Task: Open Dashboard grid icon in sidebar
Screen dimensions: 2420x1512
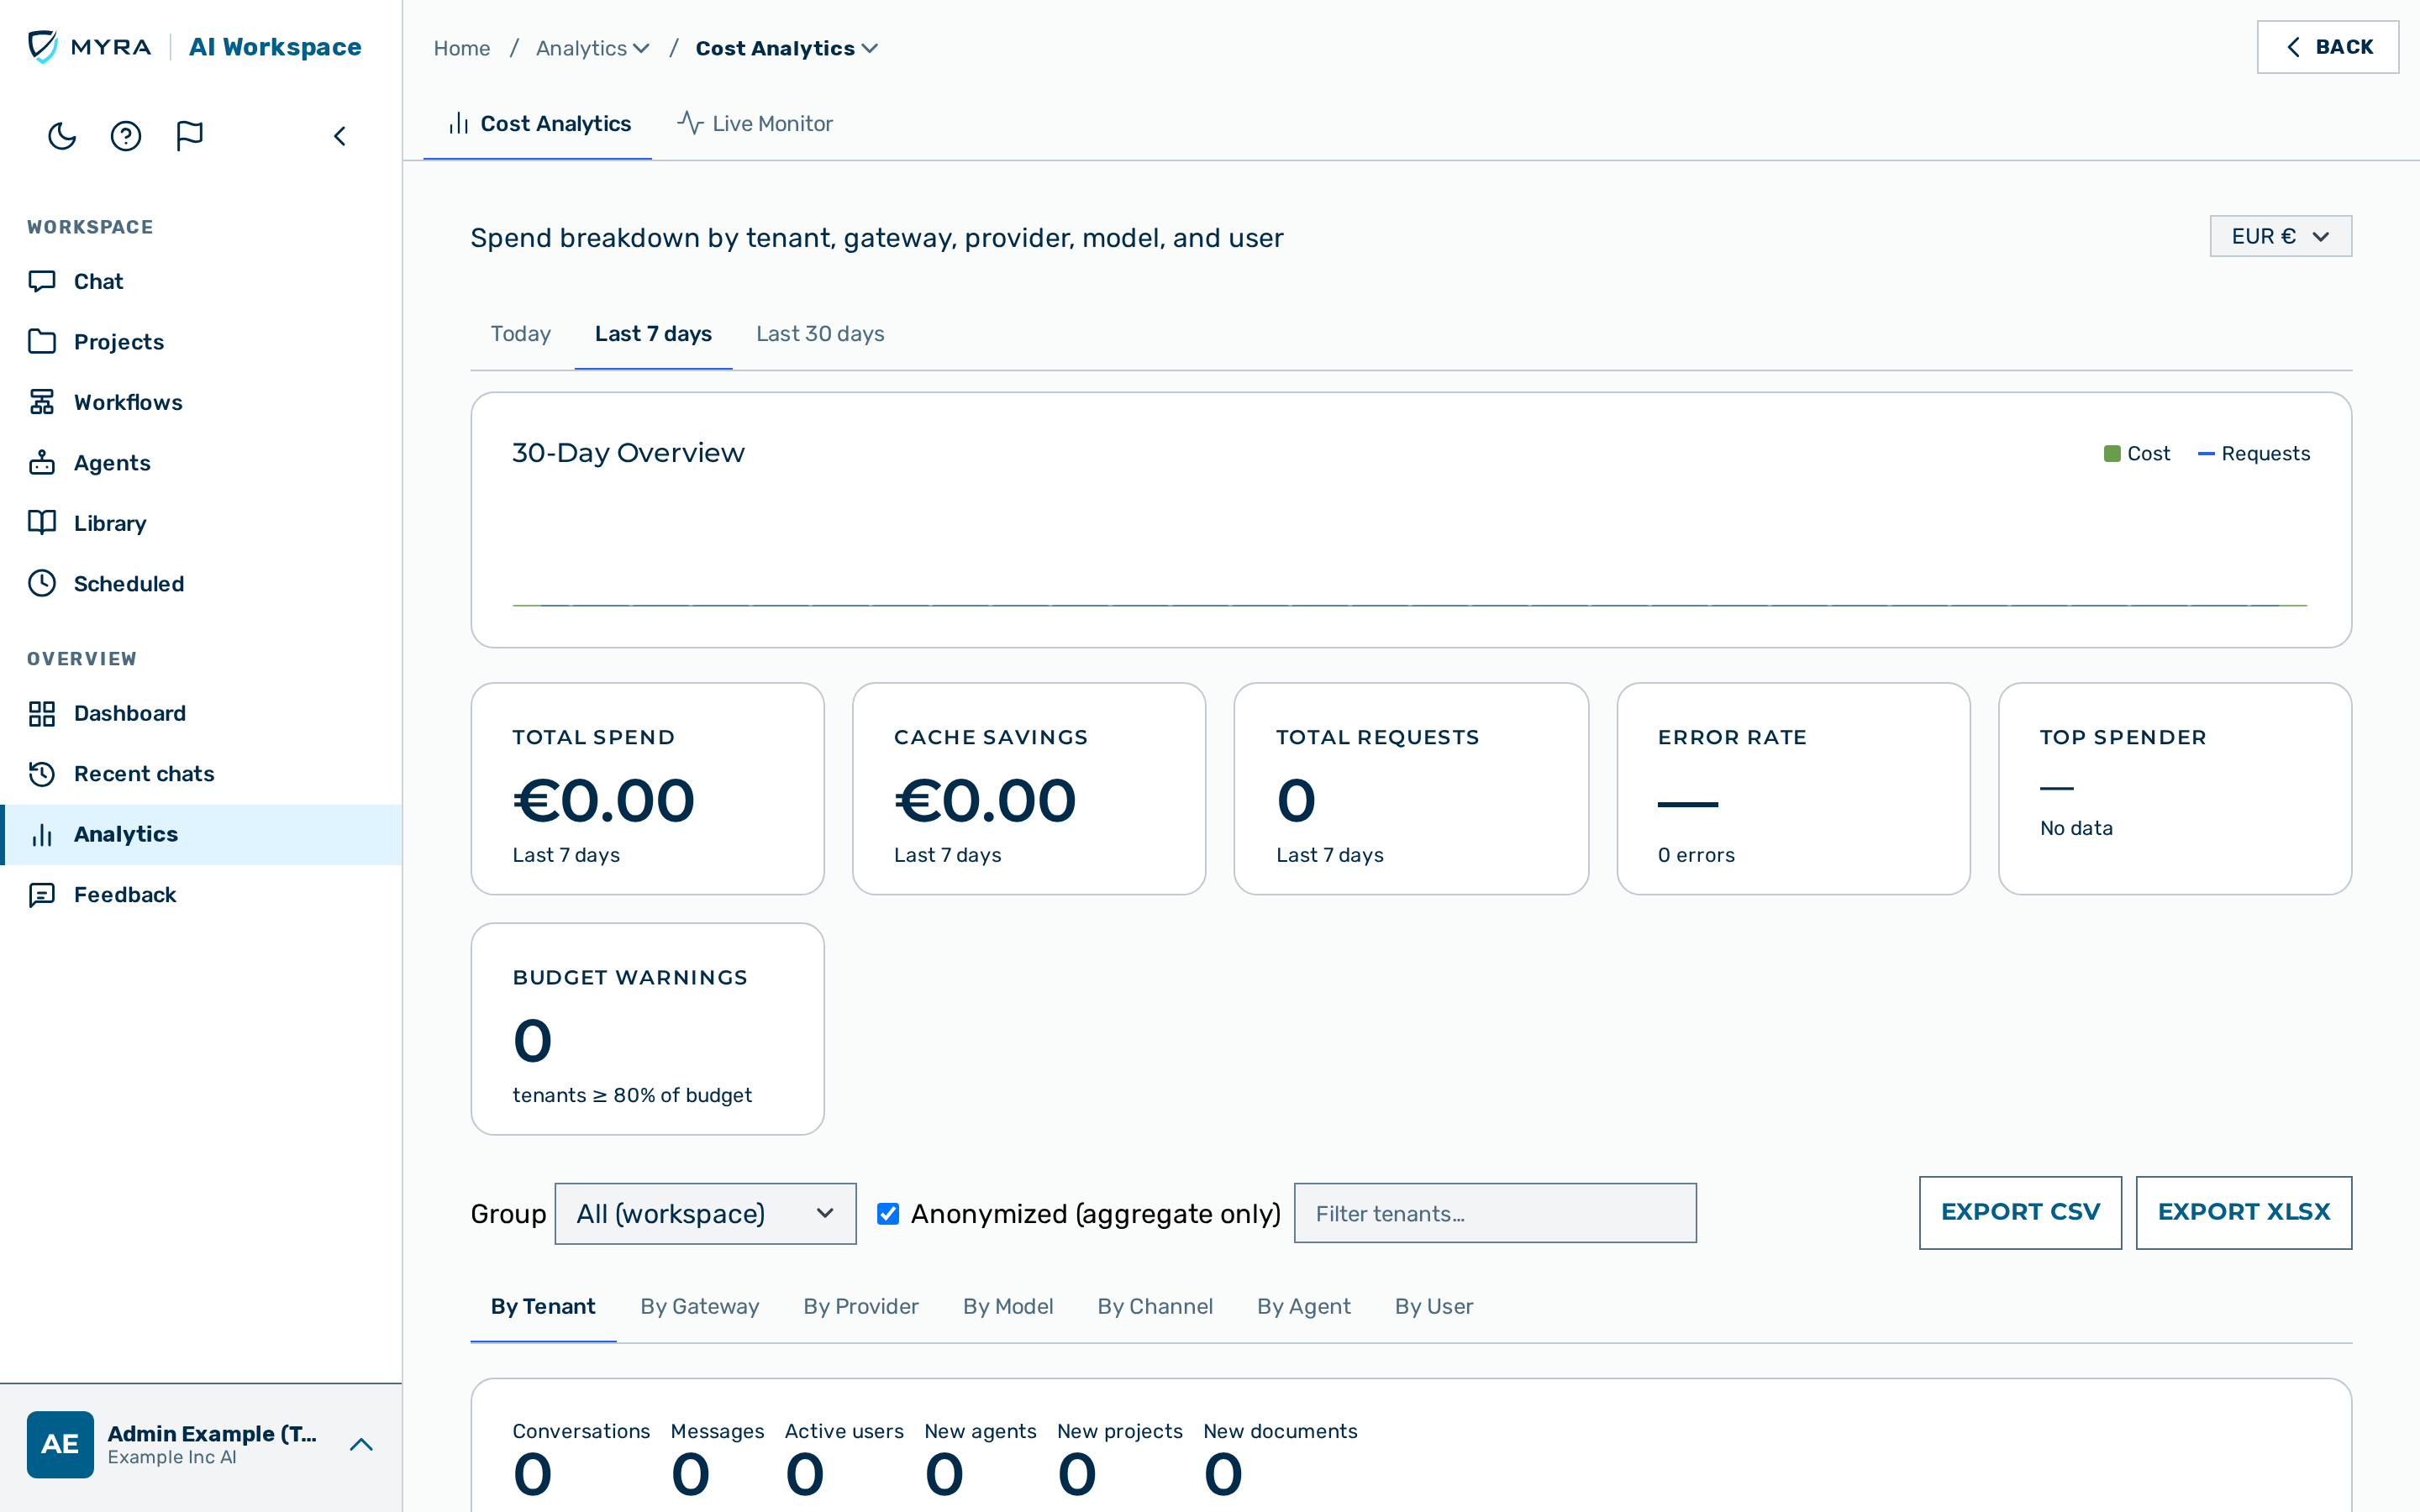Action: click(x=42, y=713)
